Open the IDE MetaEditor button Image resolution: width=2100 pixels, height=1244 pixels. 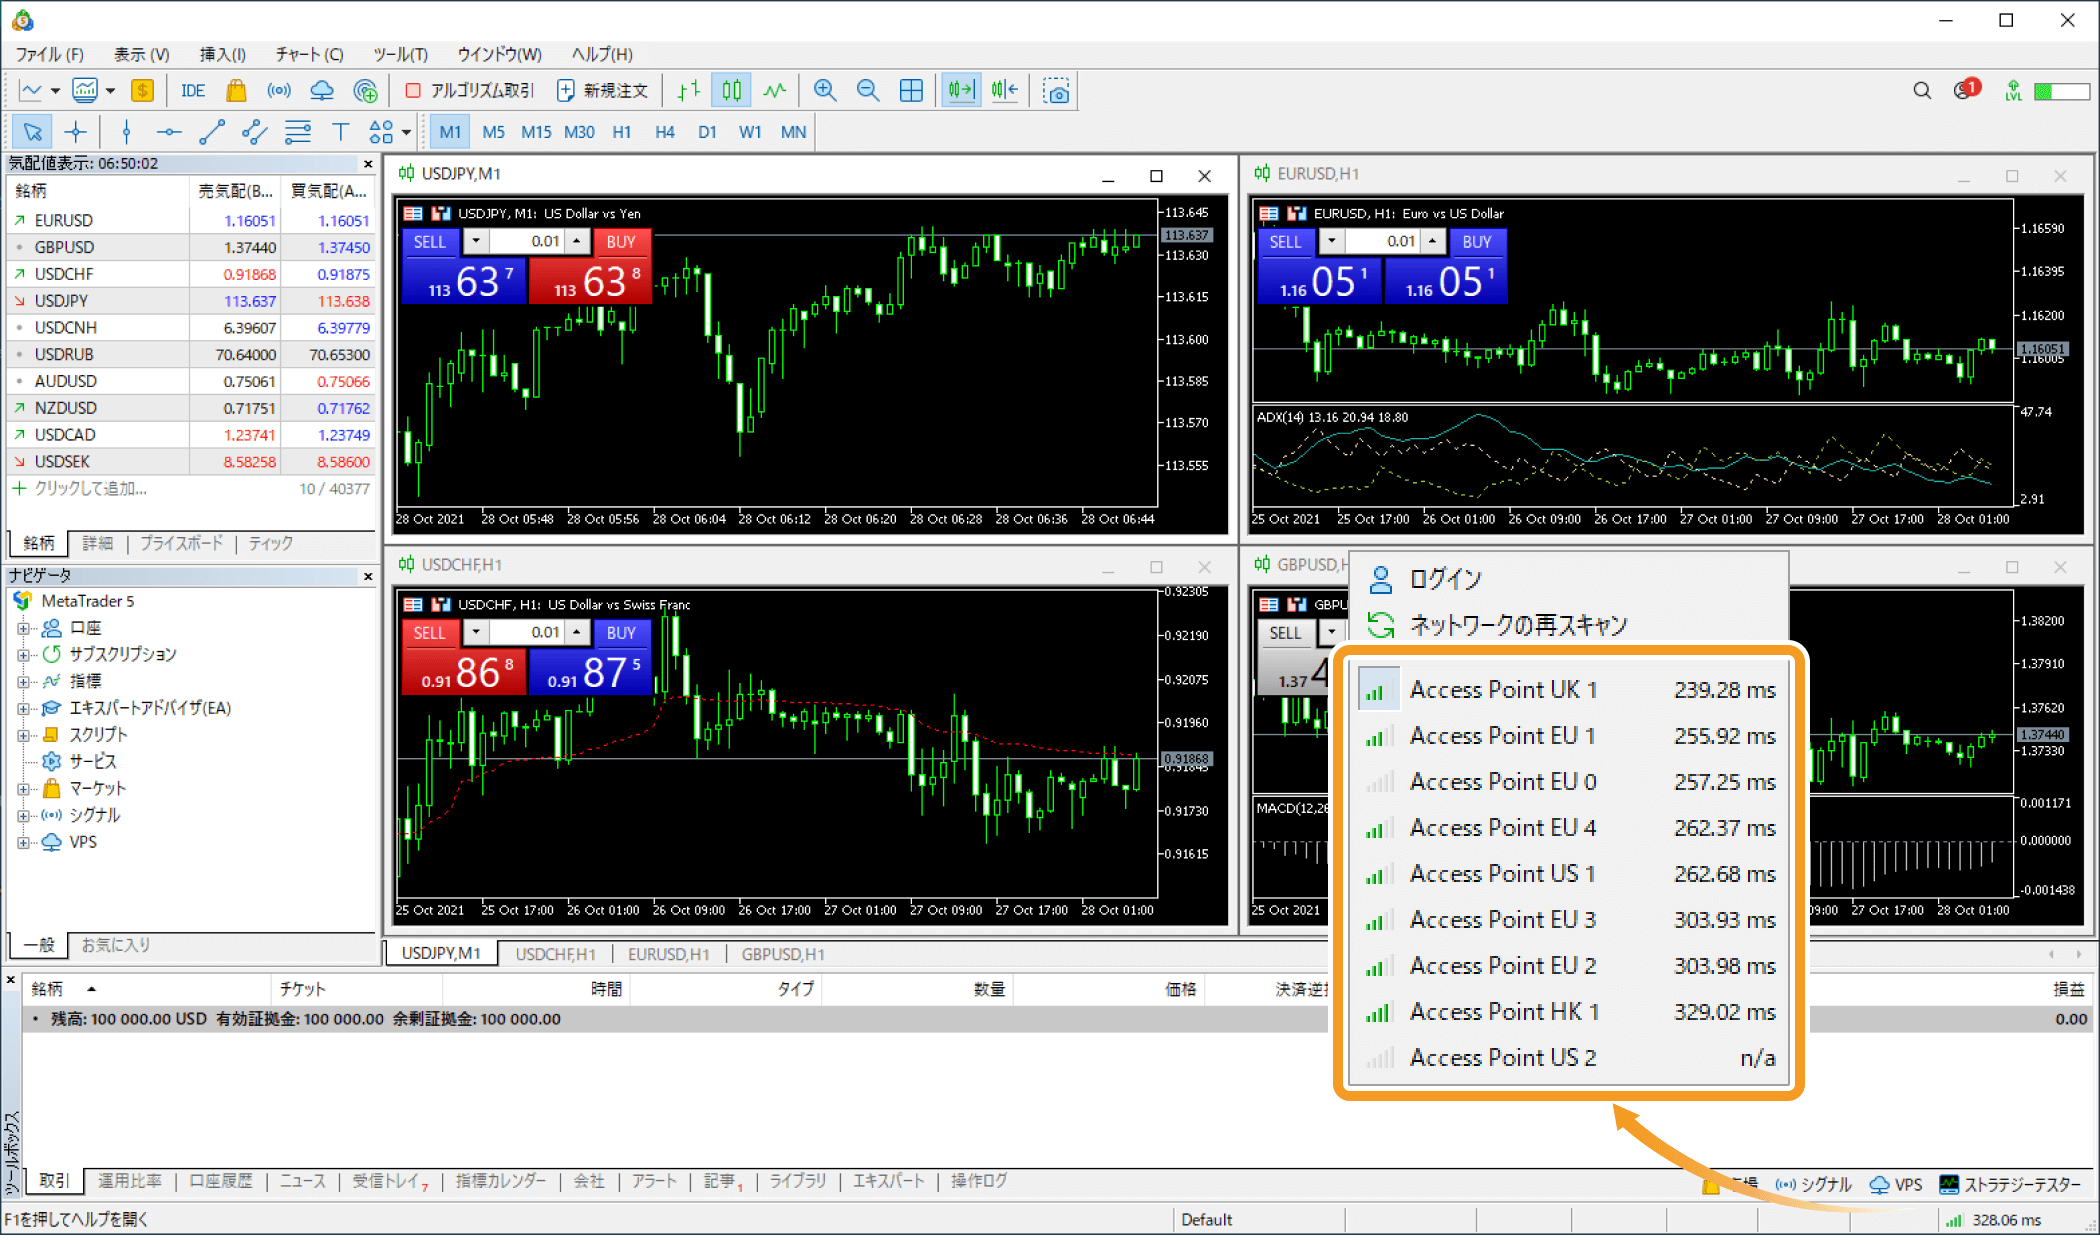click(192, 91)
